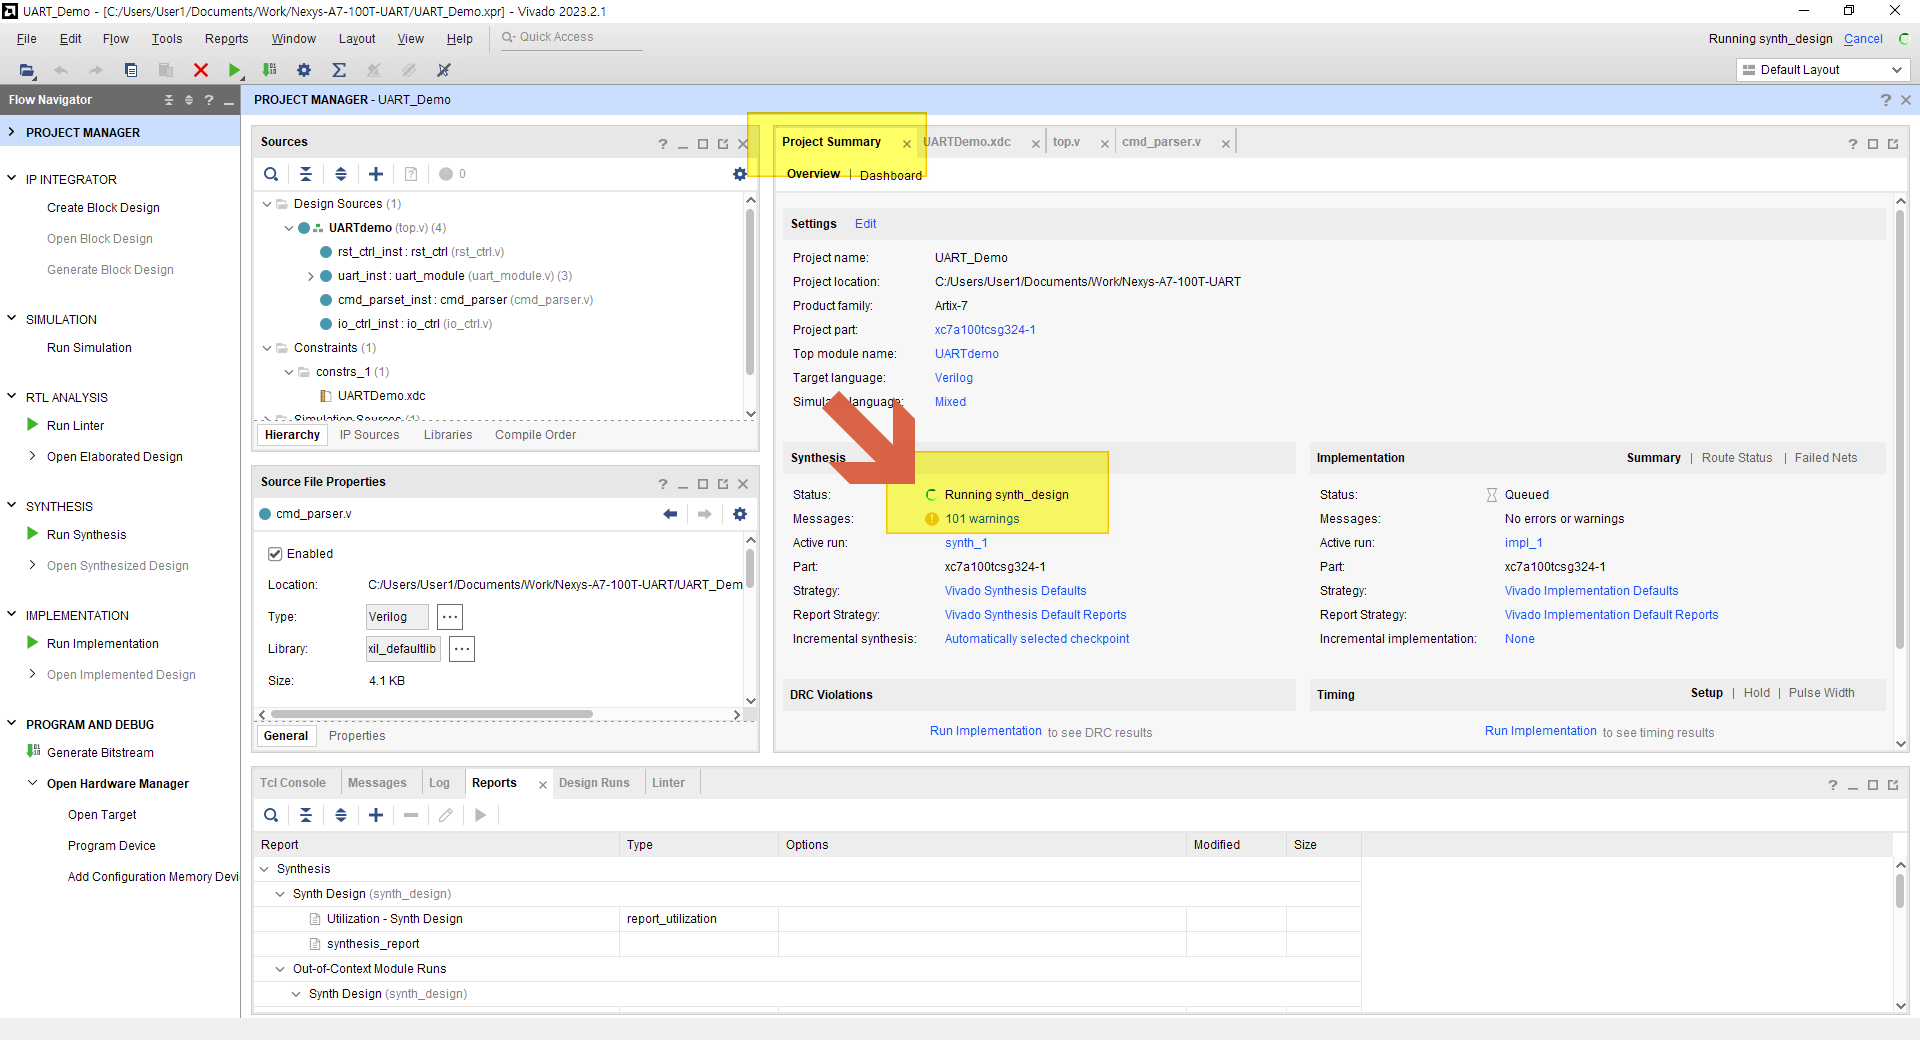Click the Reports panel vertical scrollbar
1920x1040 pixels.
1901,890
